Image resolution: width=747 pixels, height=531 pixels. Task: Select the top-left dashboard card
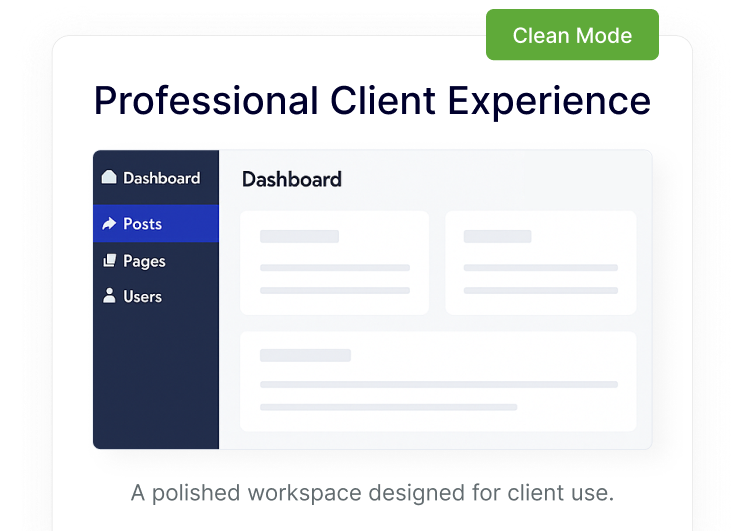click(334, 262)
